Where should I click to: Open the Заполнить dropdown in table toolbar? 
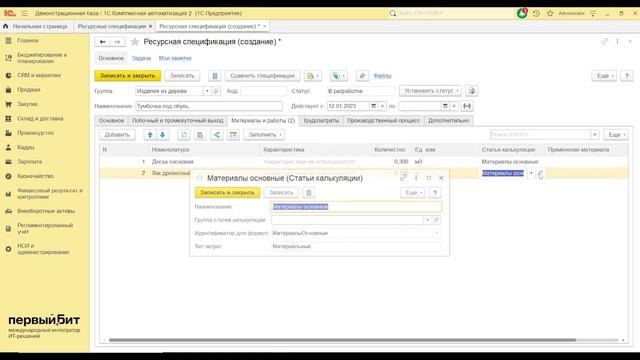pos(264,135)
